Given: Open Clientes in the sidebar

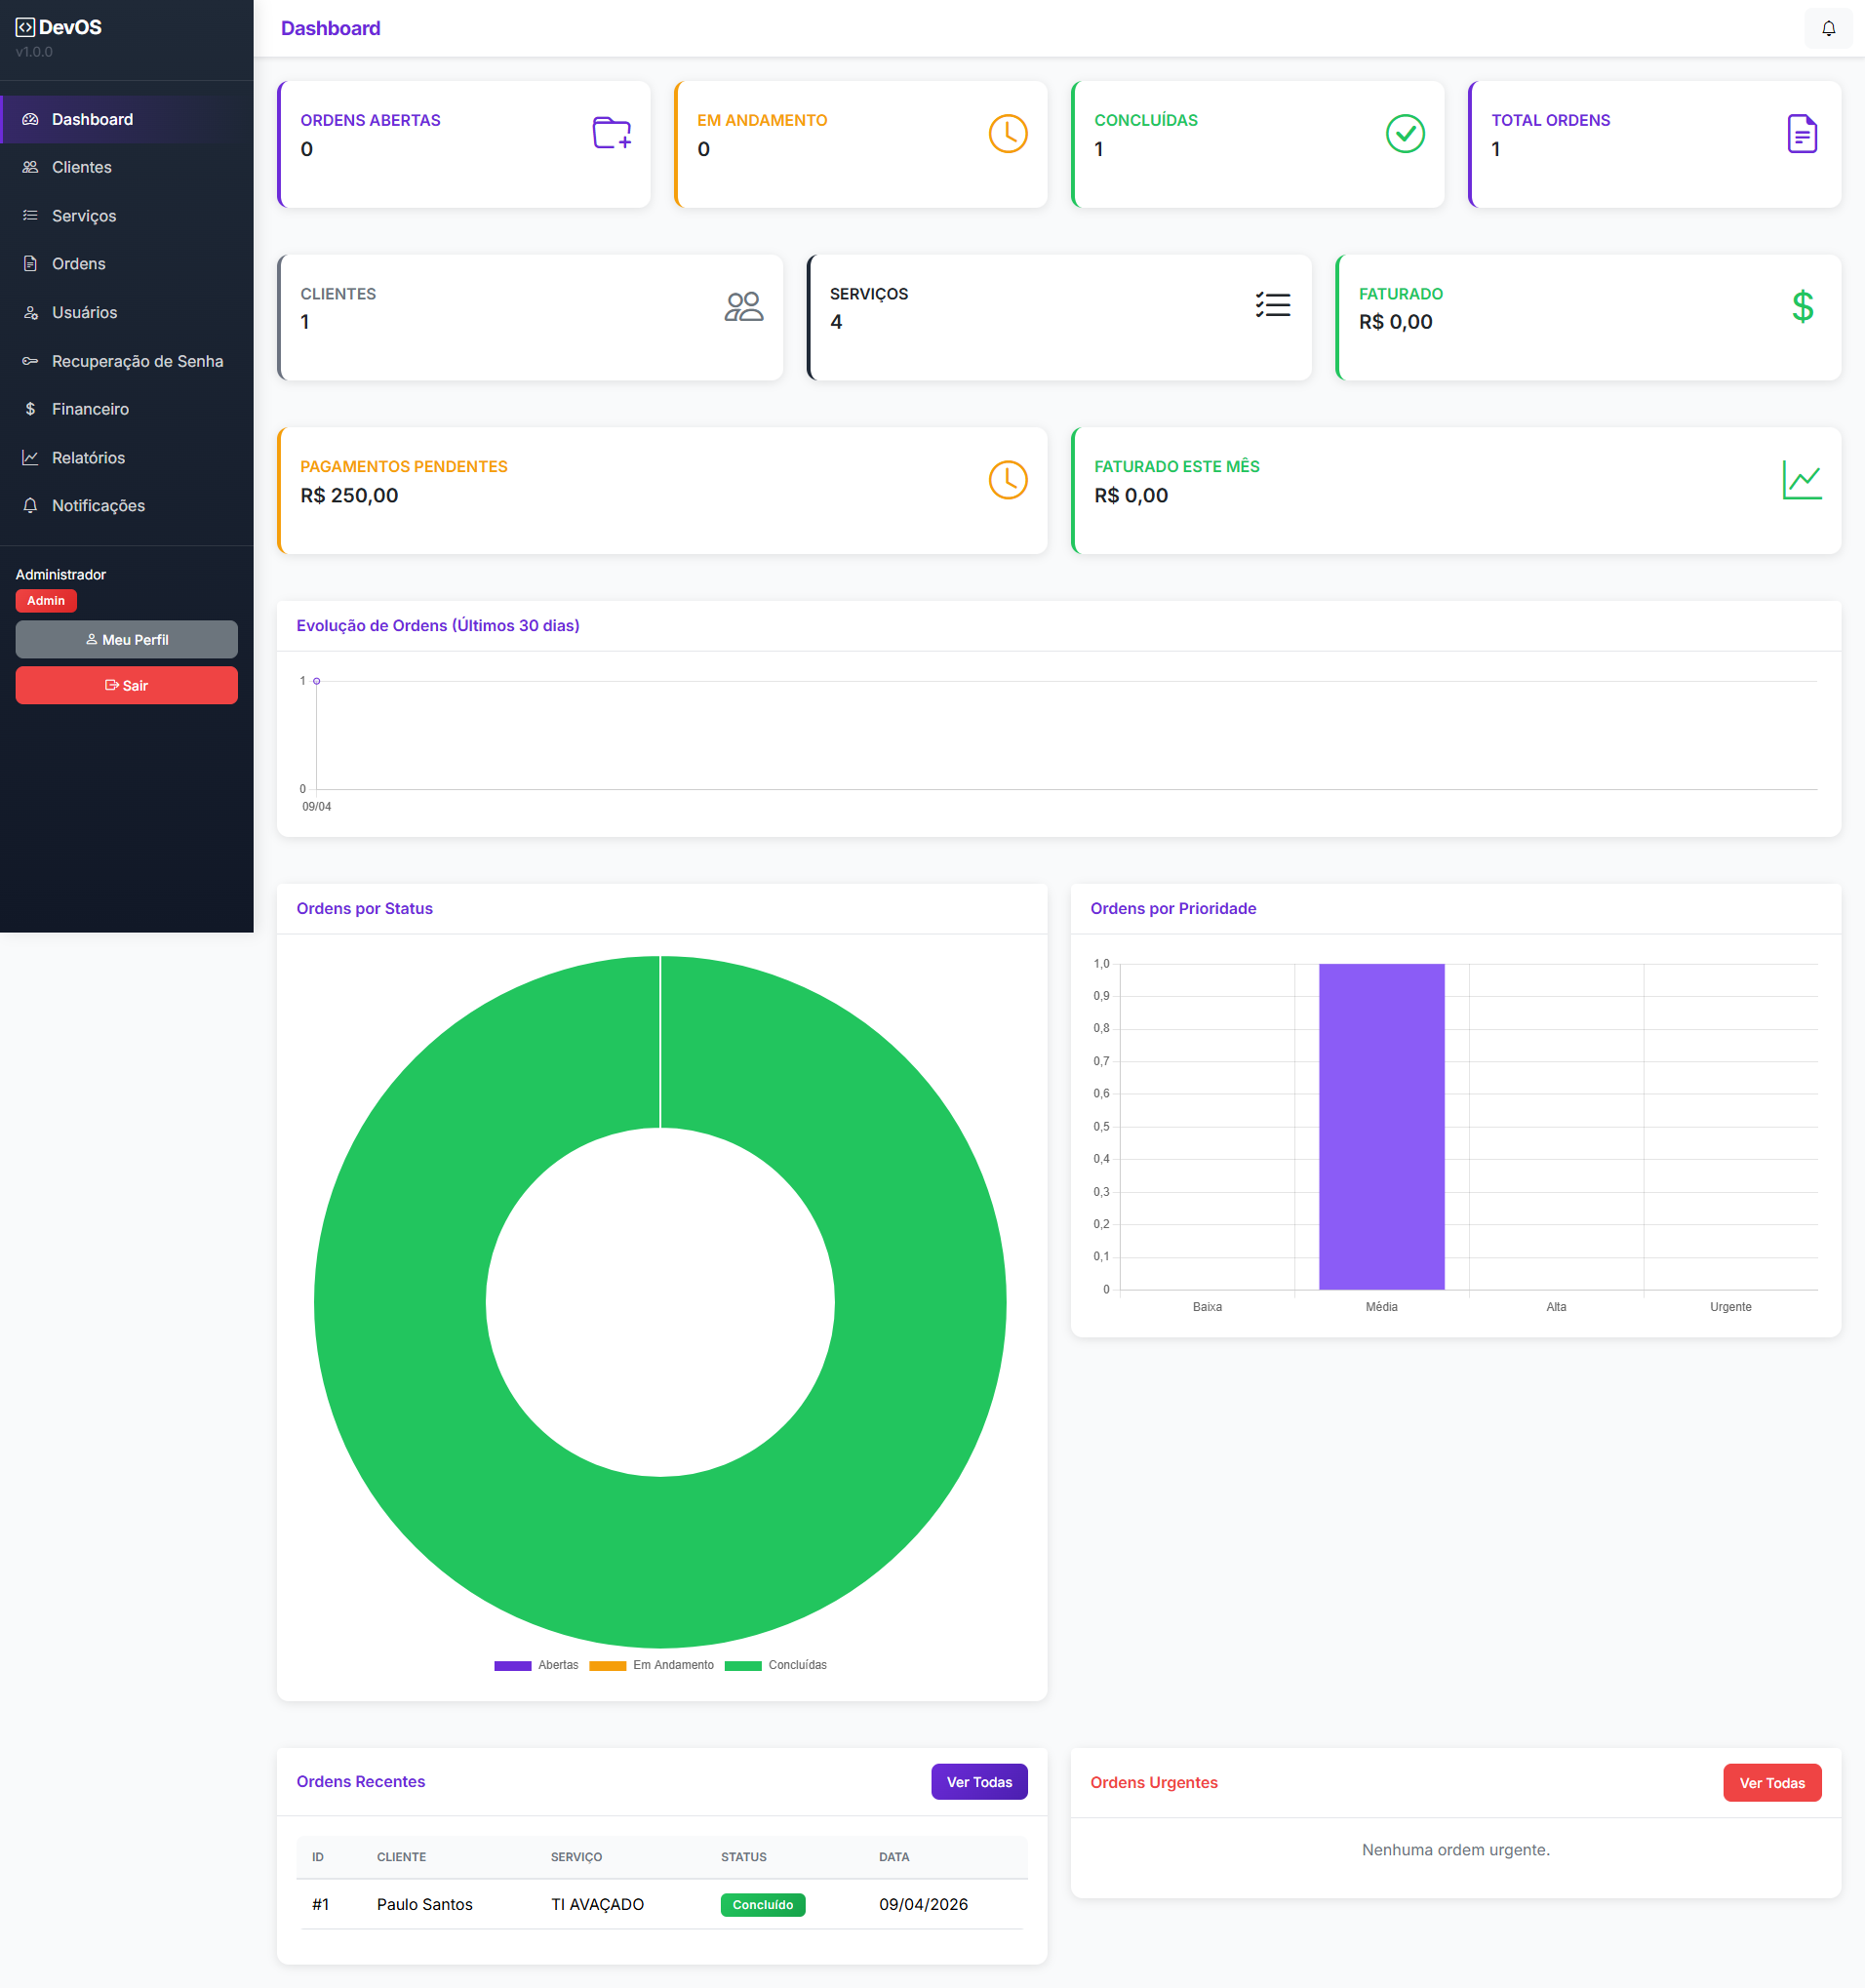Looking at the screenshot, I should tap(82, 167).
